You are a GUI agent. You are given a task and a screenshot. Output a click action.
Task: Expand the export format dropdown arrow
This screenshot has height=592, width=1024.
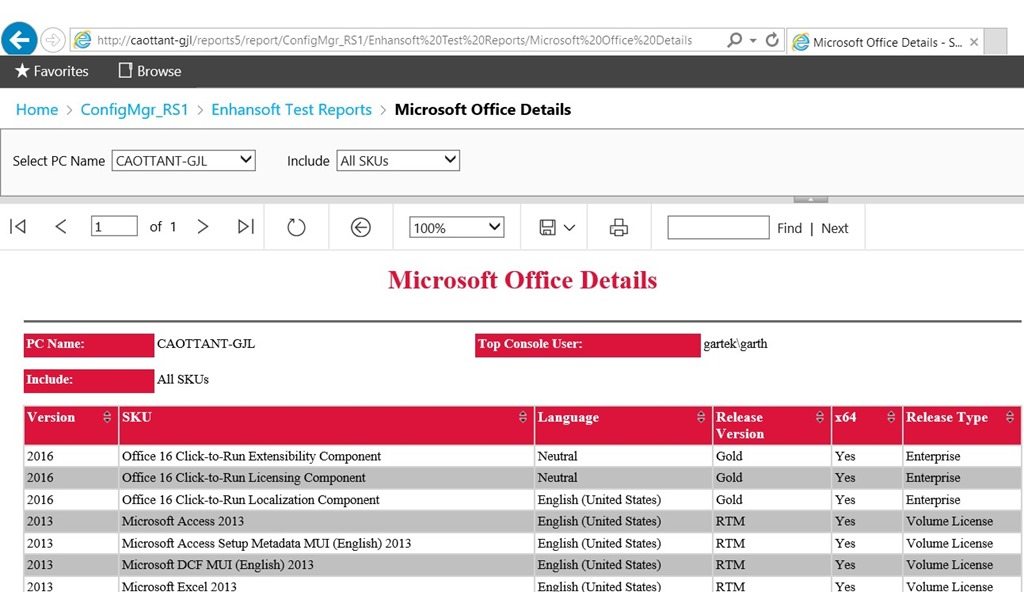569,228
